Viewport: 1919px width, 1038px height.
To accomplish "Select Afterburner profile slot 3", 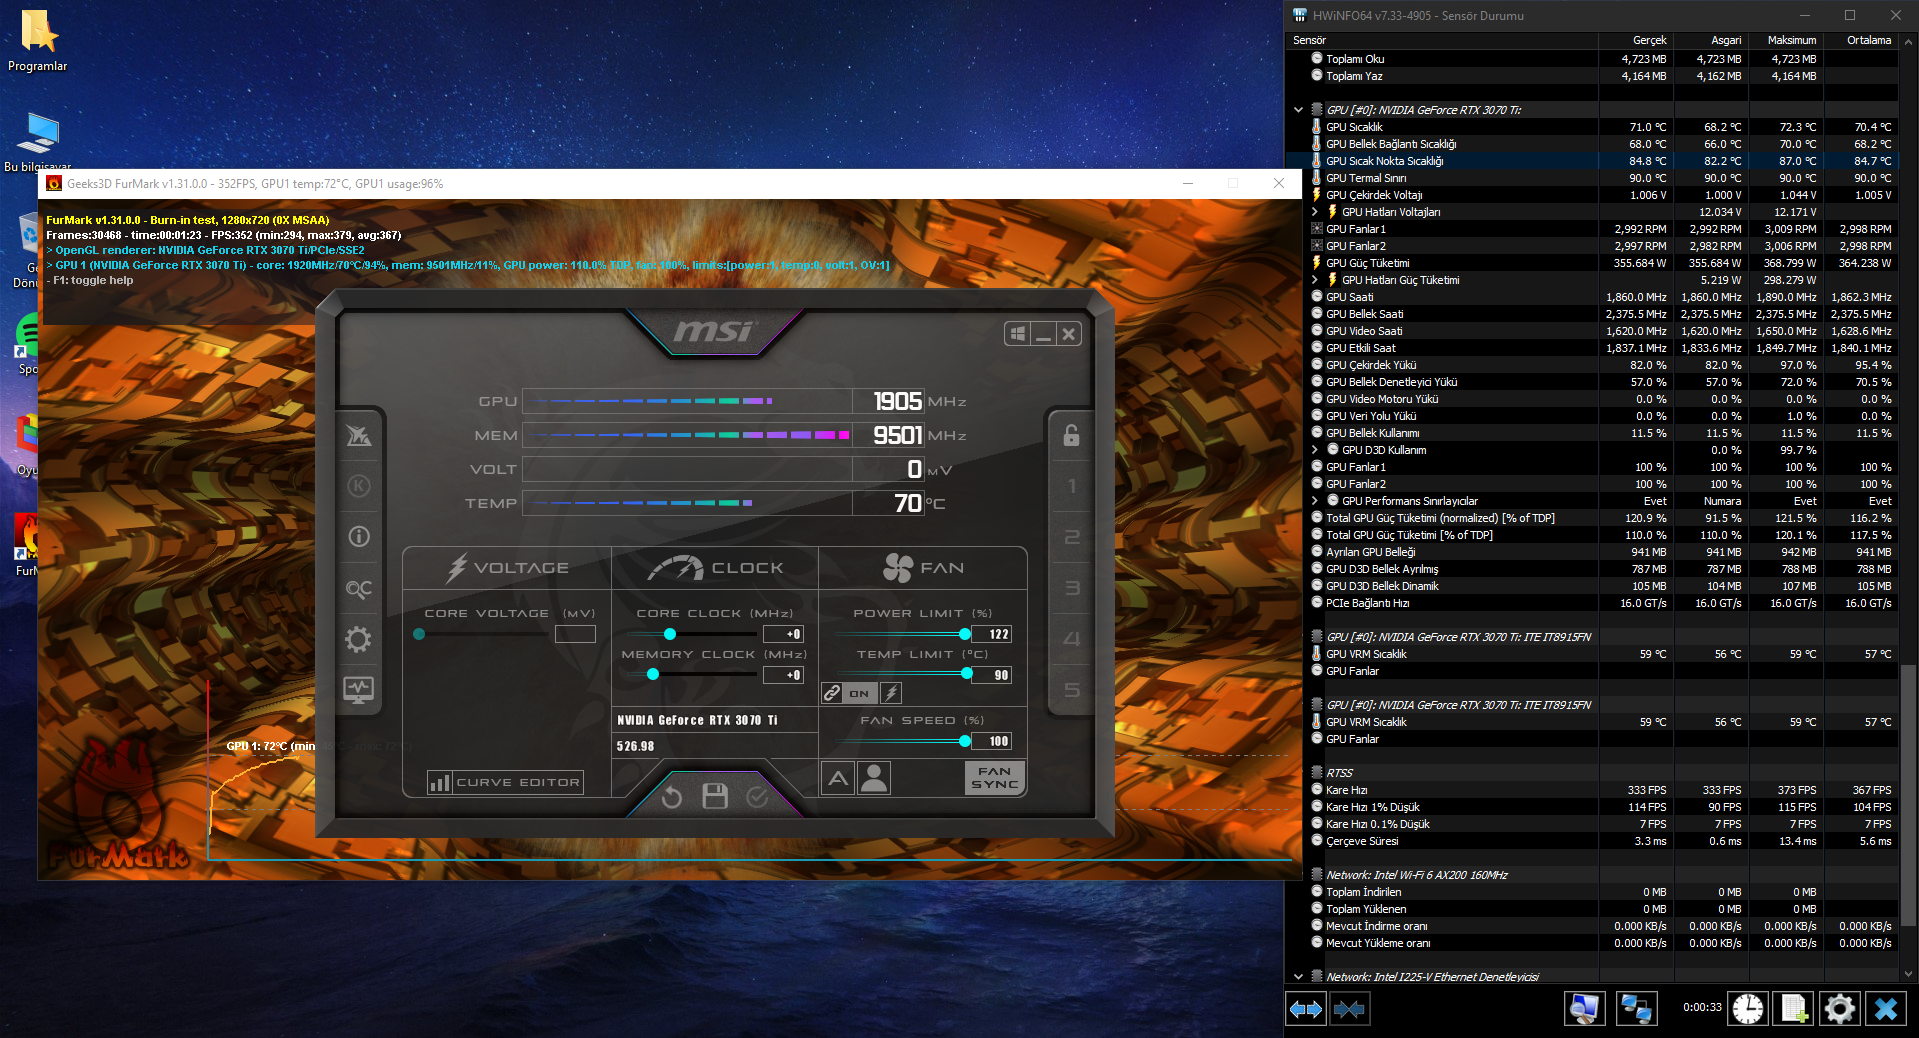I will [1071, 588].
